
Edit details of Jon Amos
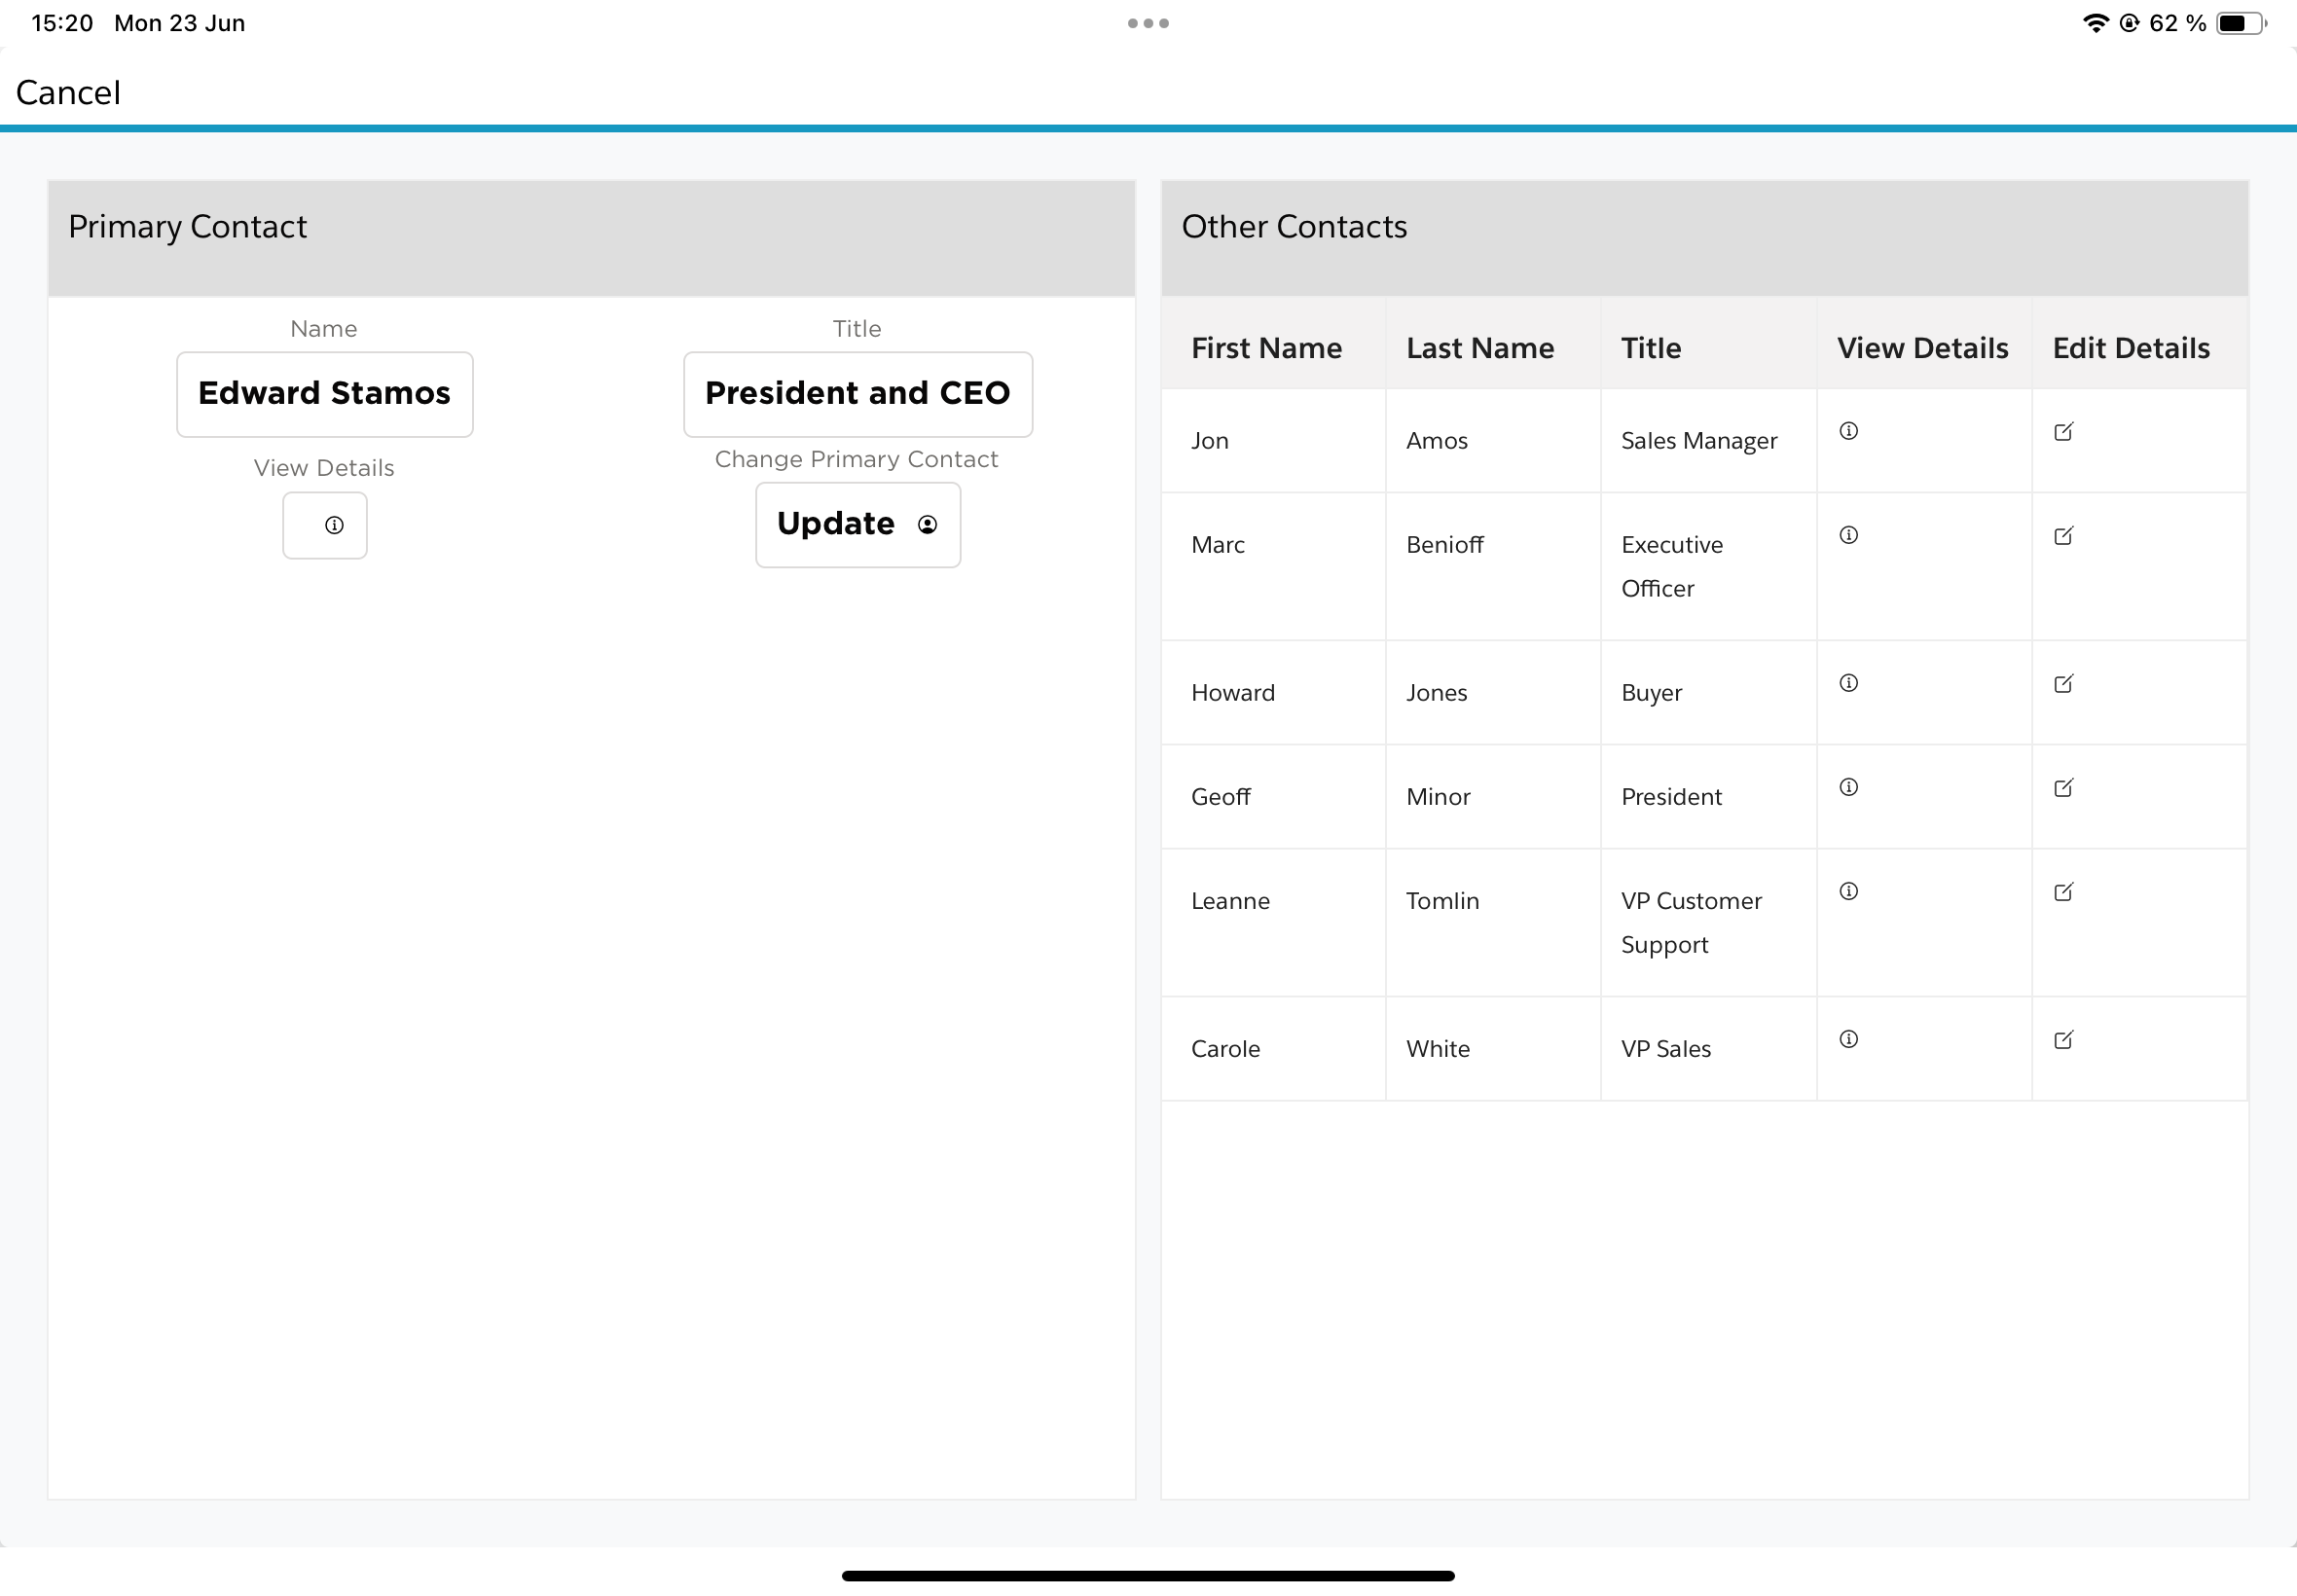click(x=2063, y=432)
